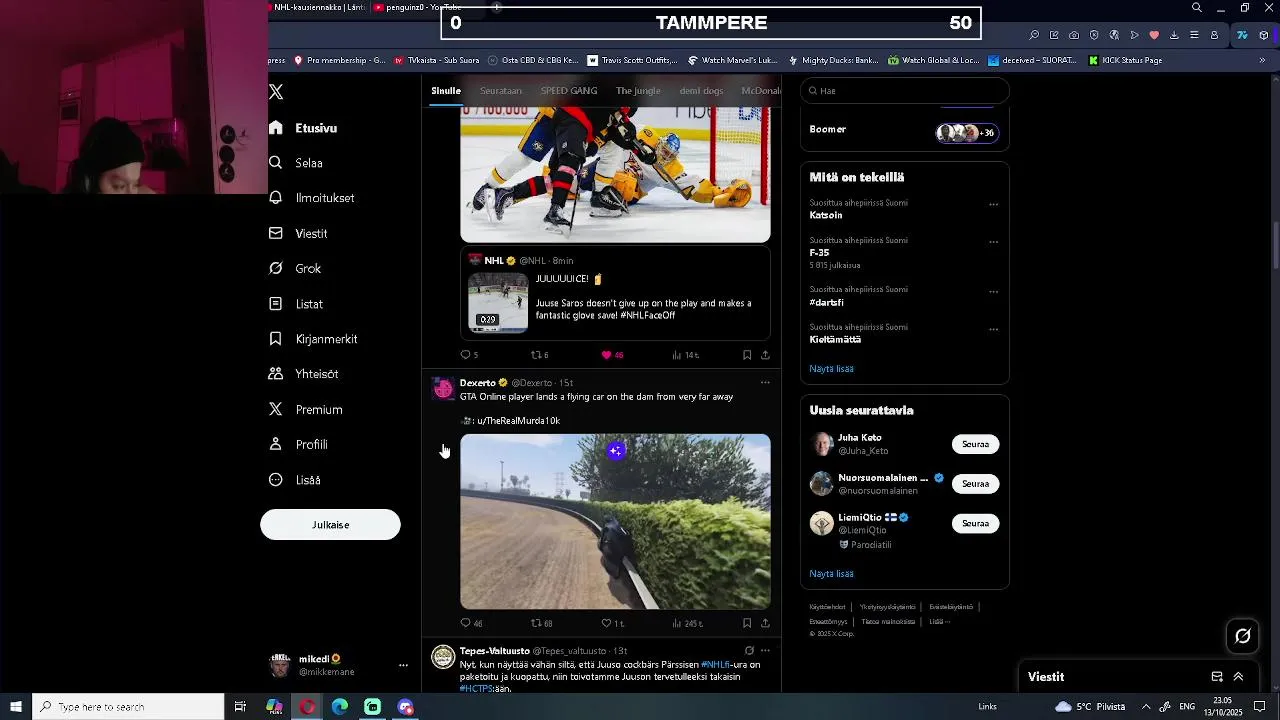Switch to The Jungle tab

[x=638, y=91]
